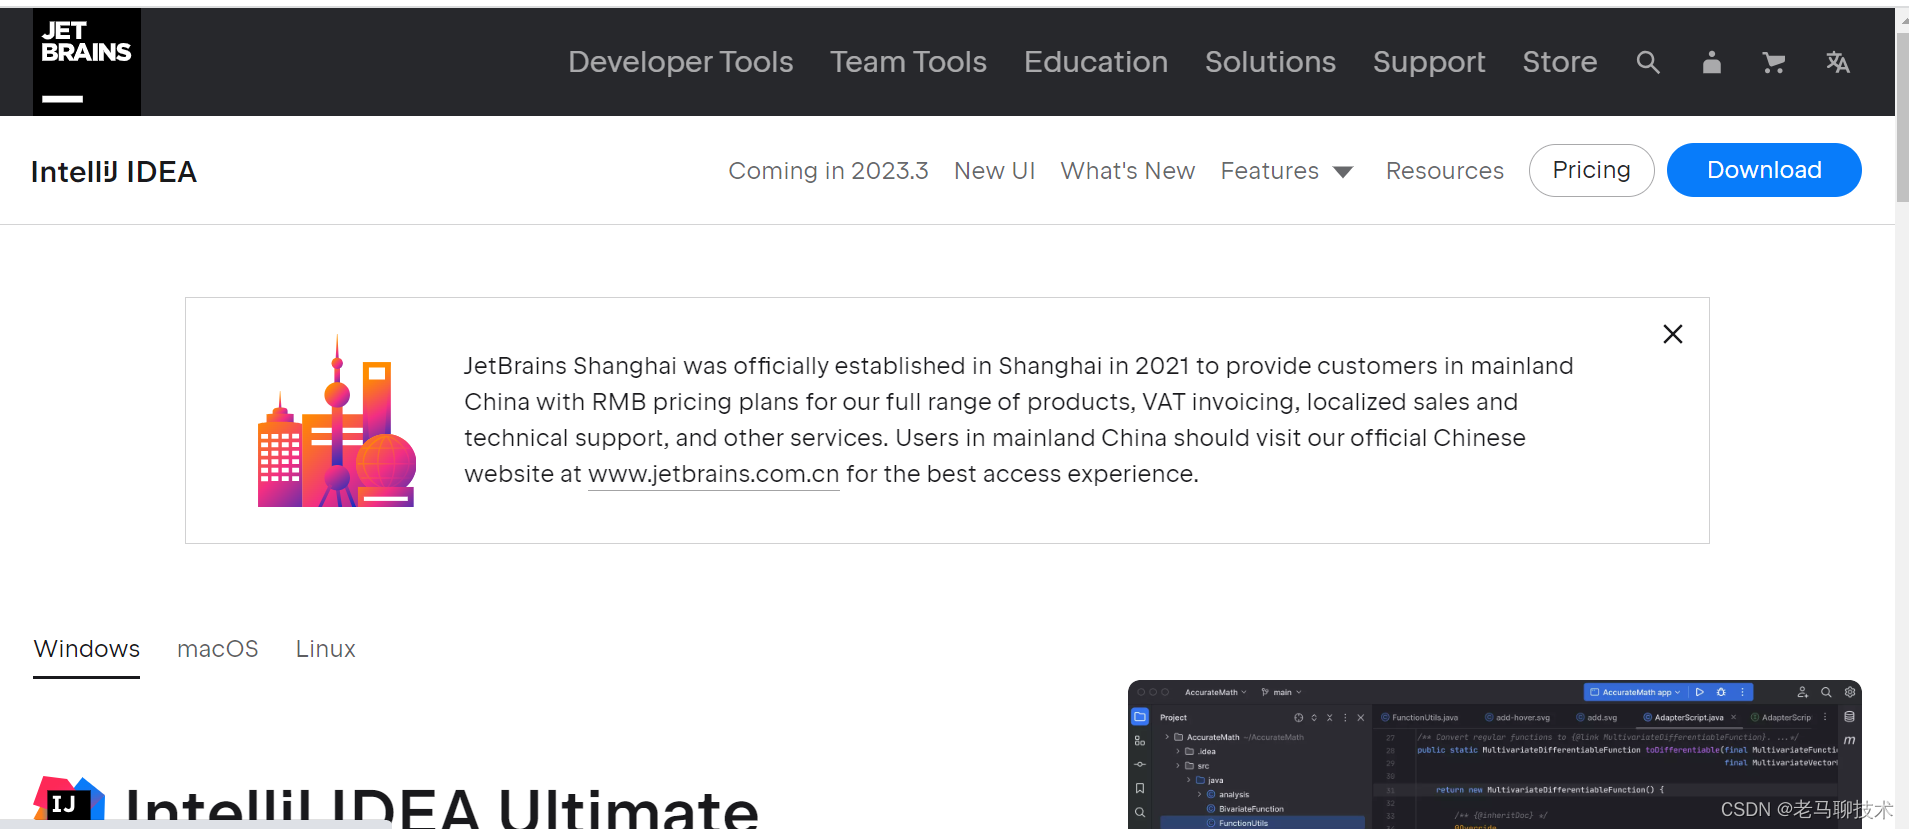Click the IntelliJ IDEA product name link
This screenshot has height=829, width=1909.
[x=114, y=172]
